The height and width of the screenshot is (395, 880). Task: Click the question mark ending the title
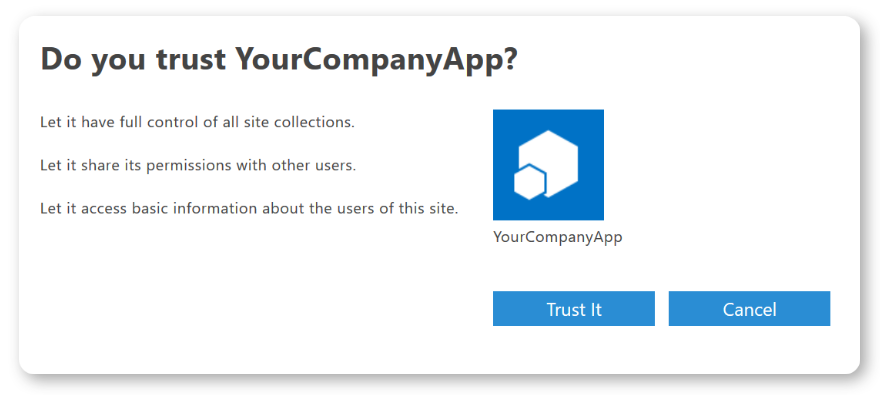pos(509,59)
